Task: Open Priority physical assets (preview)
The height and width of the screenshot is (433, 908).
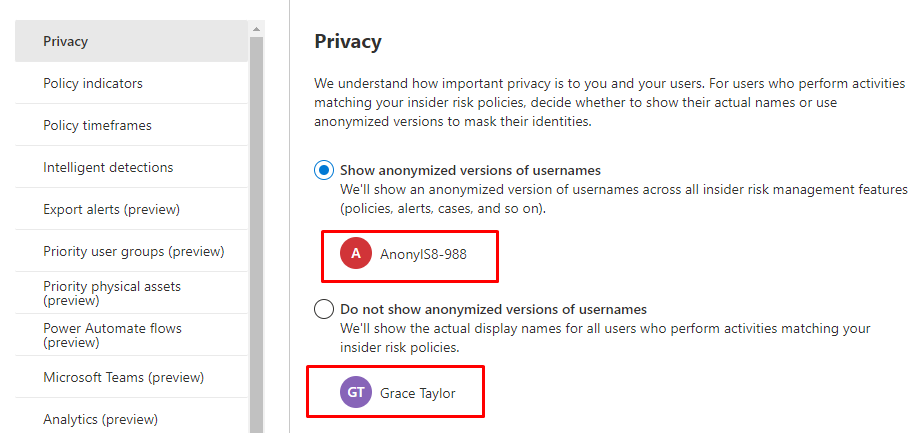Action: point(131,293)
